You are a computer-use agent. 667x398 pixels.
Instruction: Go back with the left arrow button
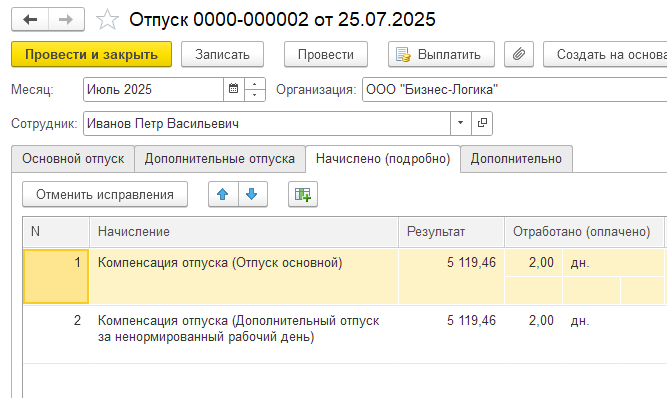click(30, 20)
